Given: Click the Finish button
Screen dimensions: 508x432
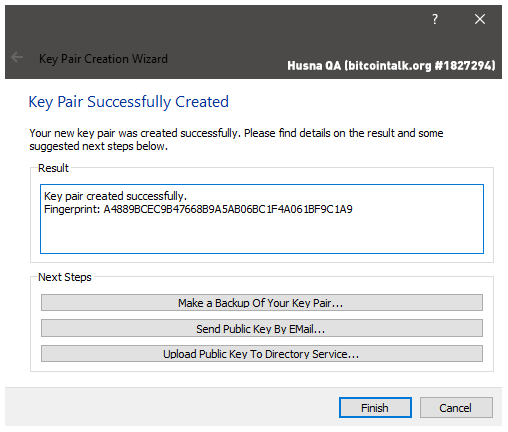Looking at the screenshot, I should (x=375, y=407).
